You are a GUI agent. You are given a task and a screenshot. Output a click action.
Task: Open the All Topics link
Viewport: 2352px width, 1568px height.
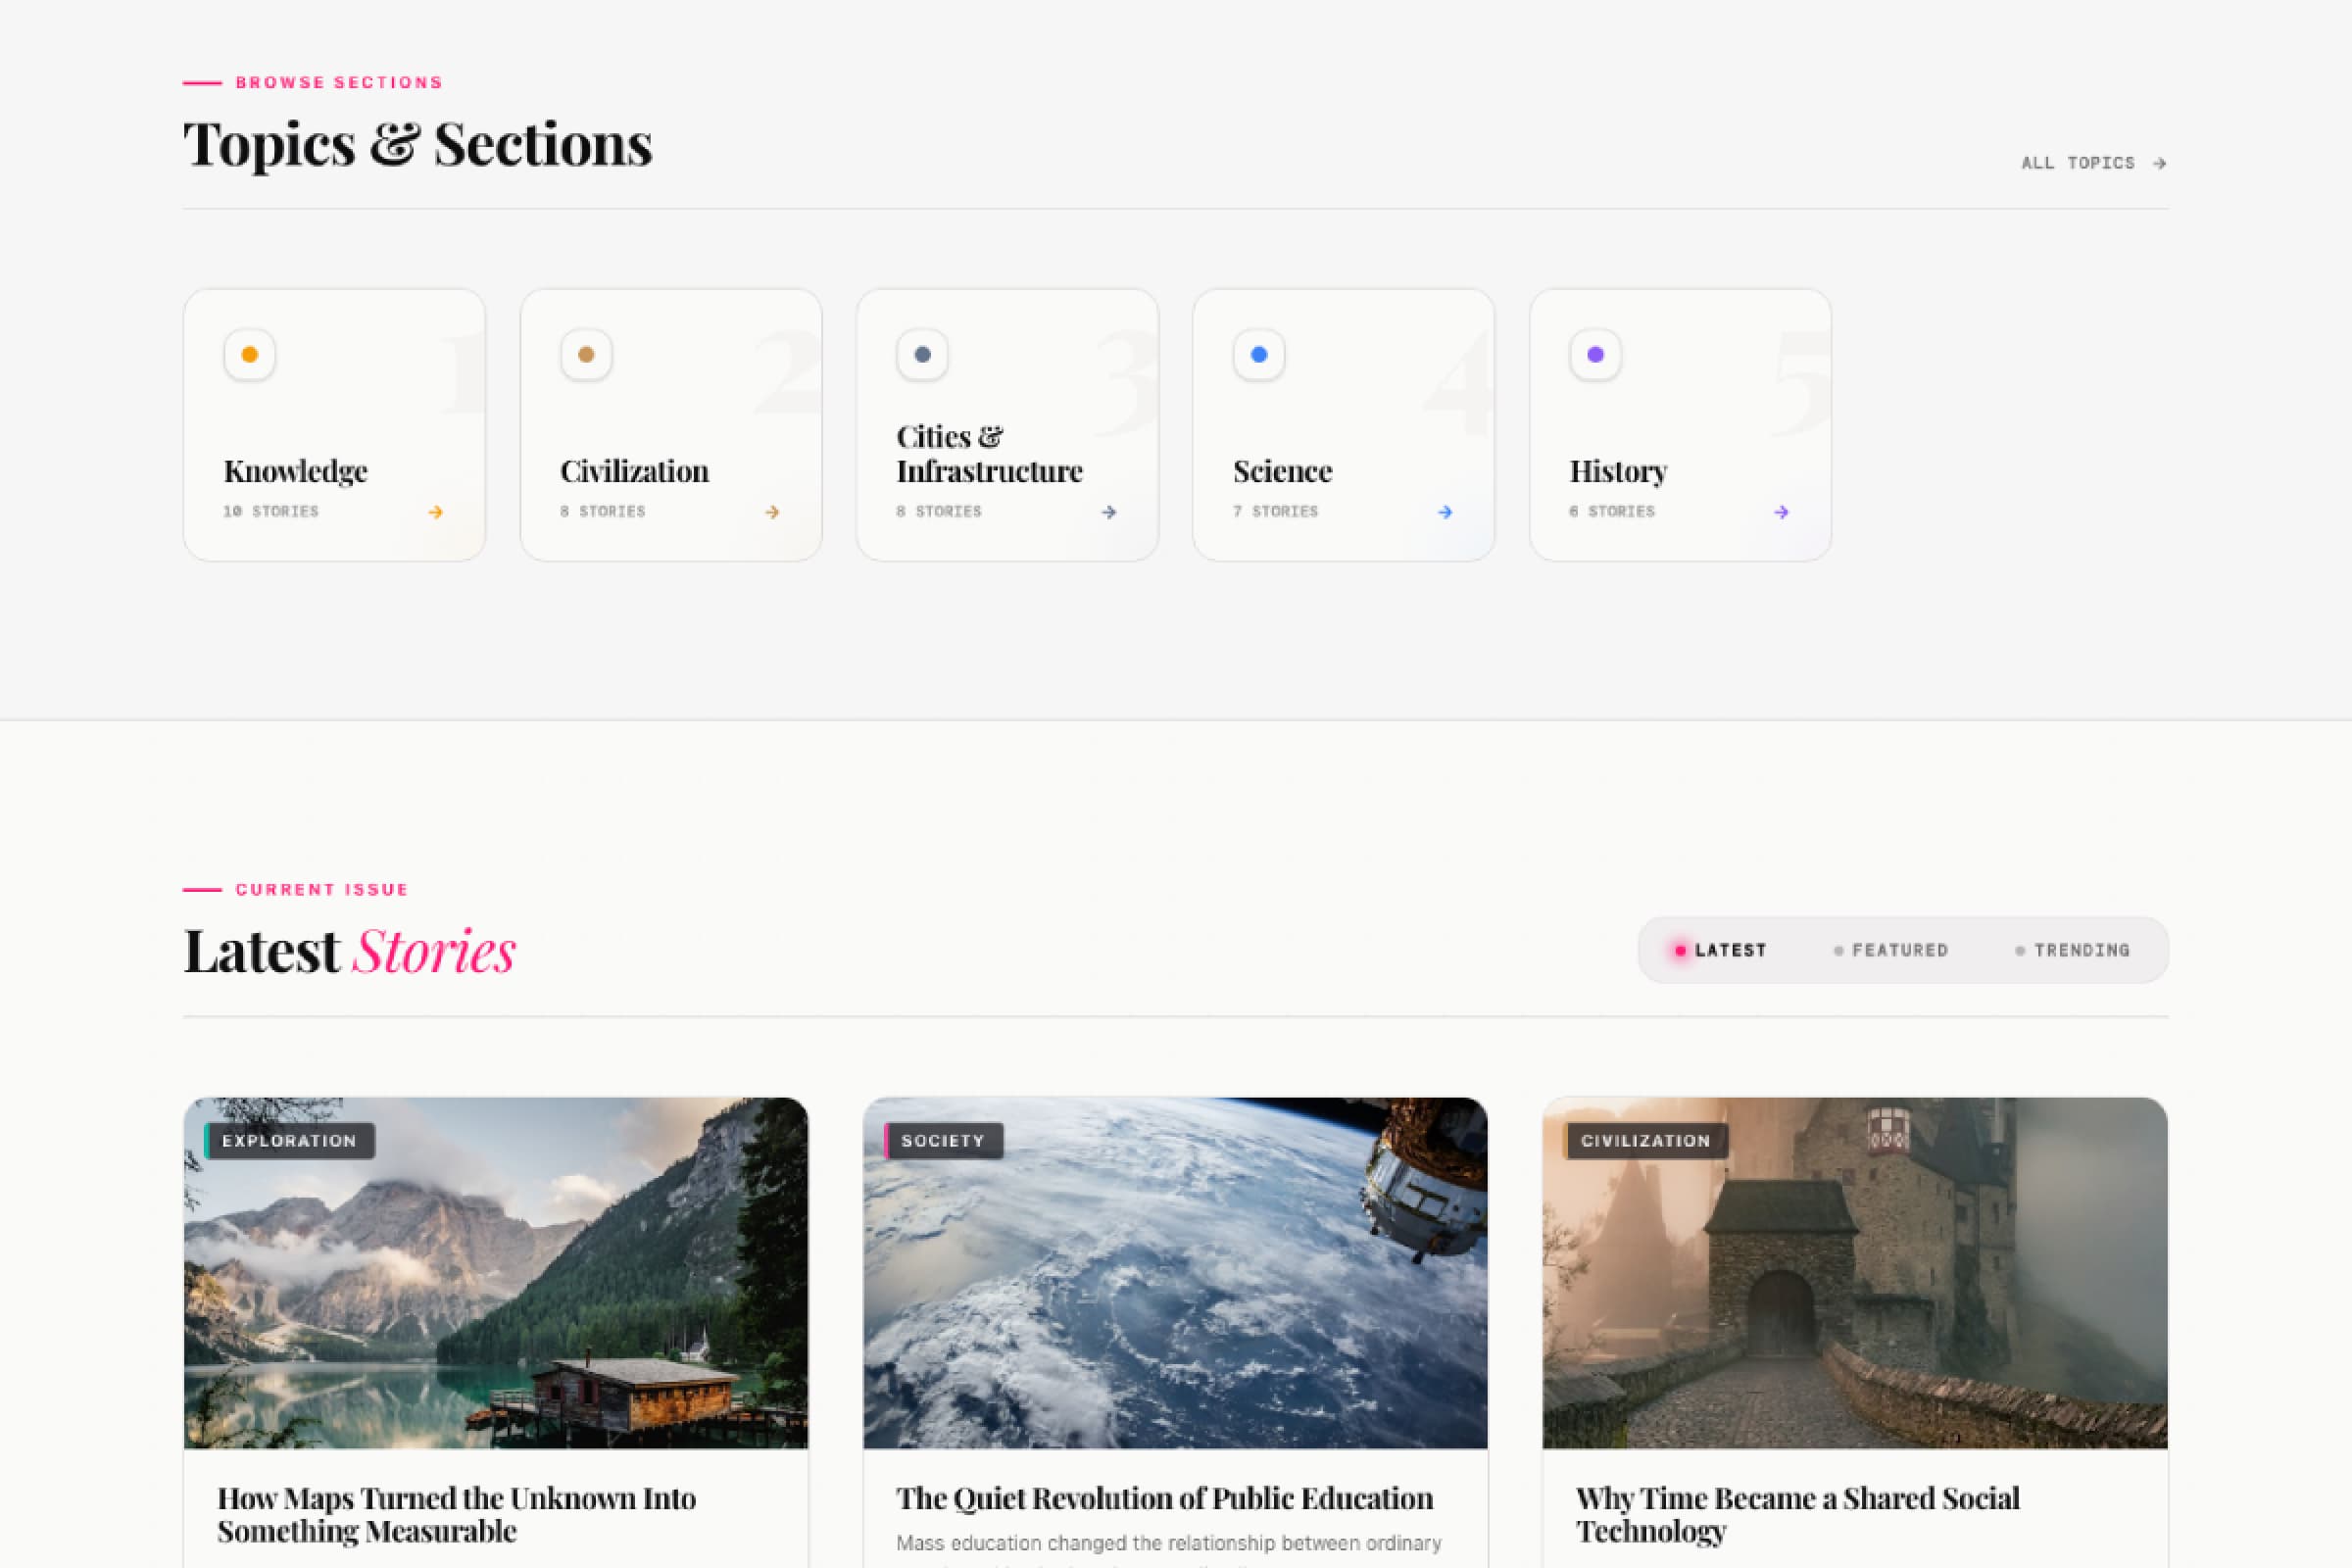(x=2094, y=163)
